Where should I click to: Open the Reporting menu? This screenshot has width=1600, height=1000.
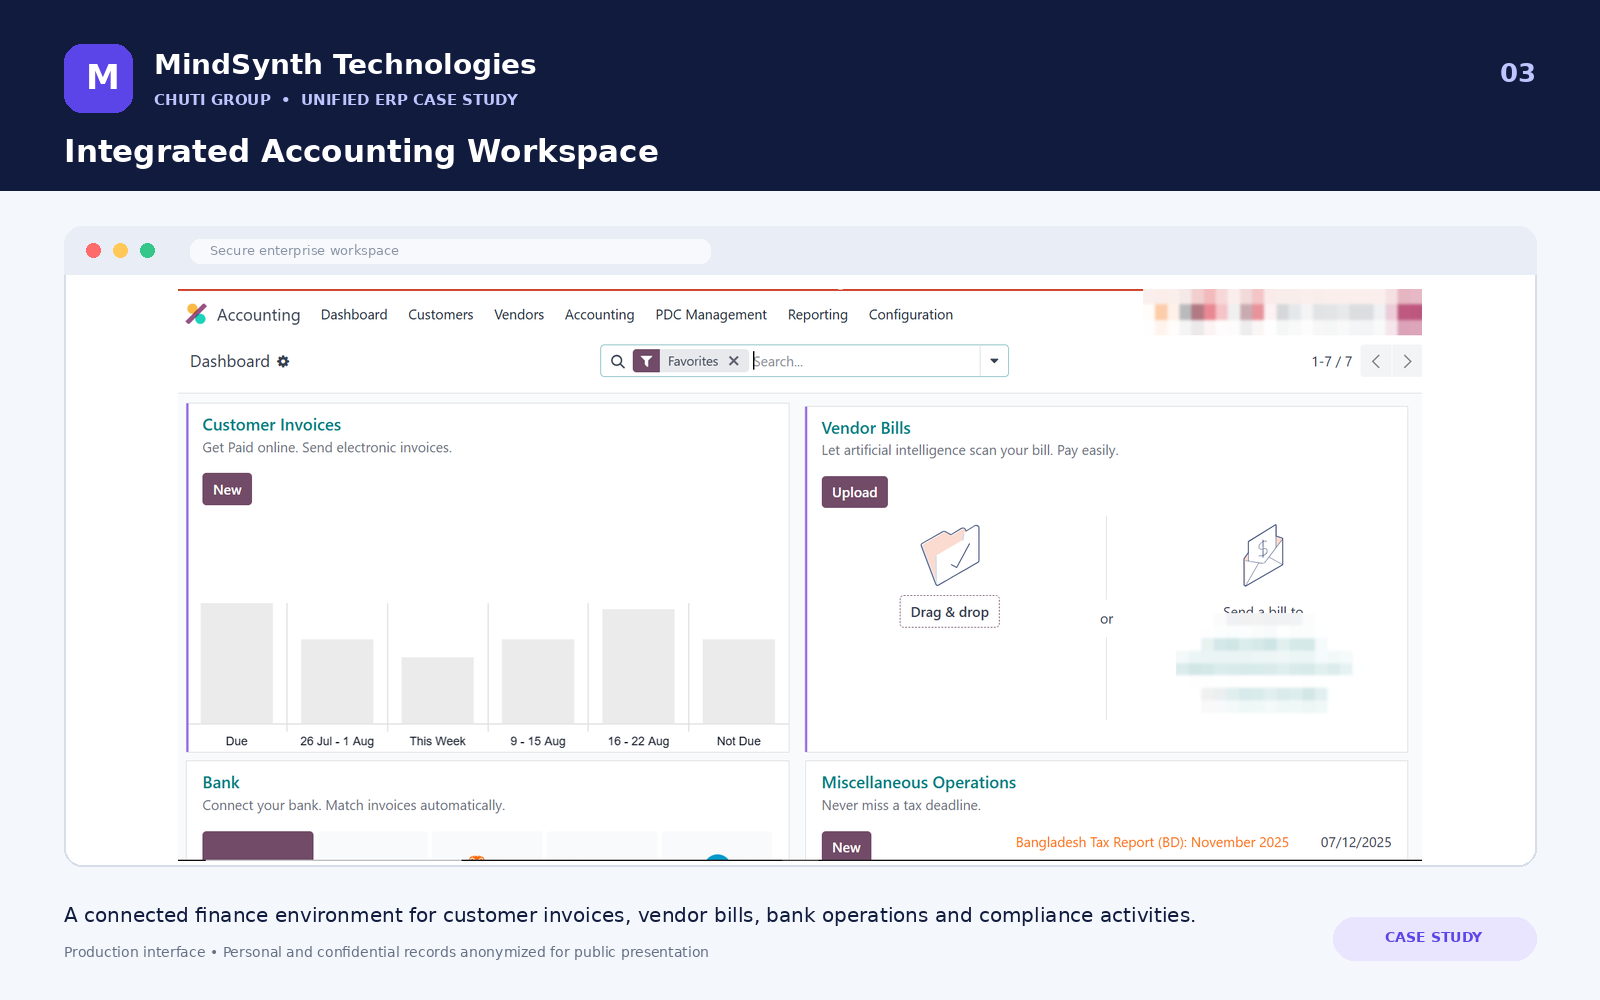[817, 314]
